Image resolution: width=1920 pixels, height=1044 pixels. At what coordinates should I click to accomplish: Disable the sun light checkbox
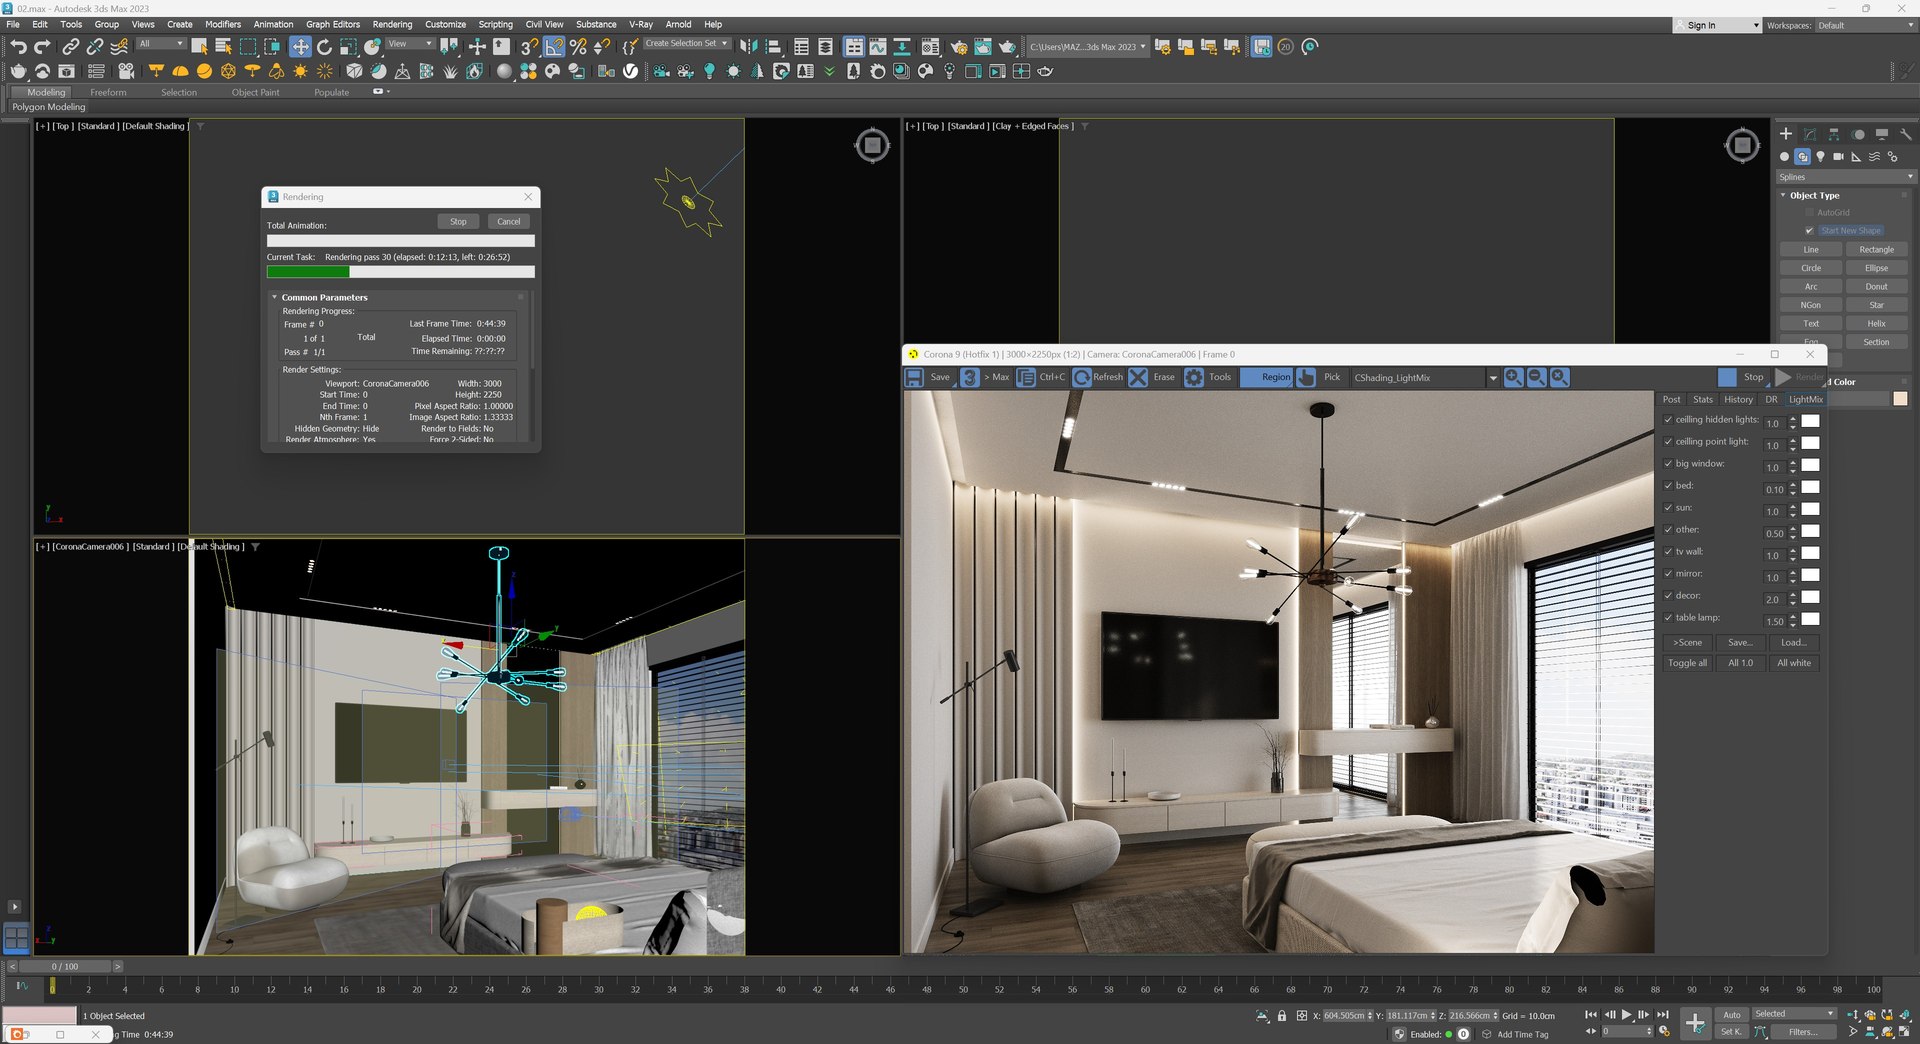point(1668,508)
